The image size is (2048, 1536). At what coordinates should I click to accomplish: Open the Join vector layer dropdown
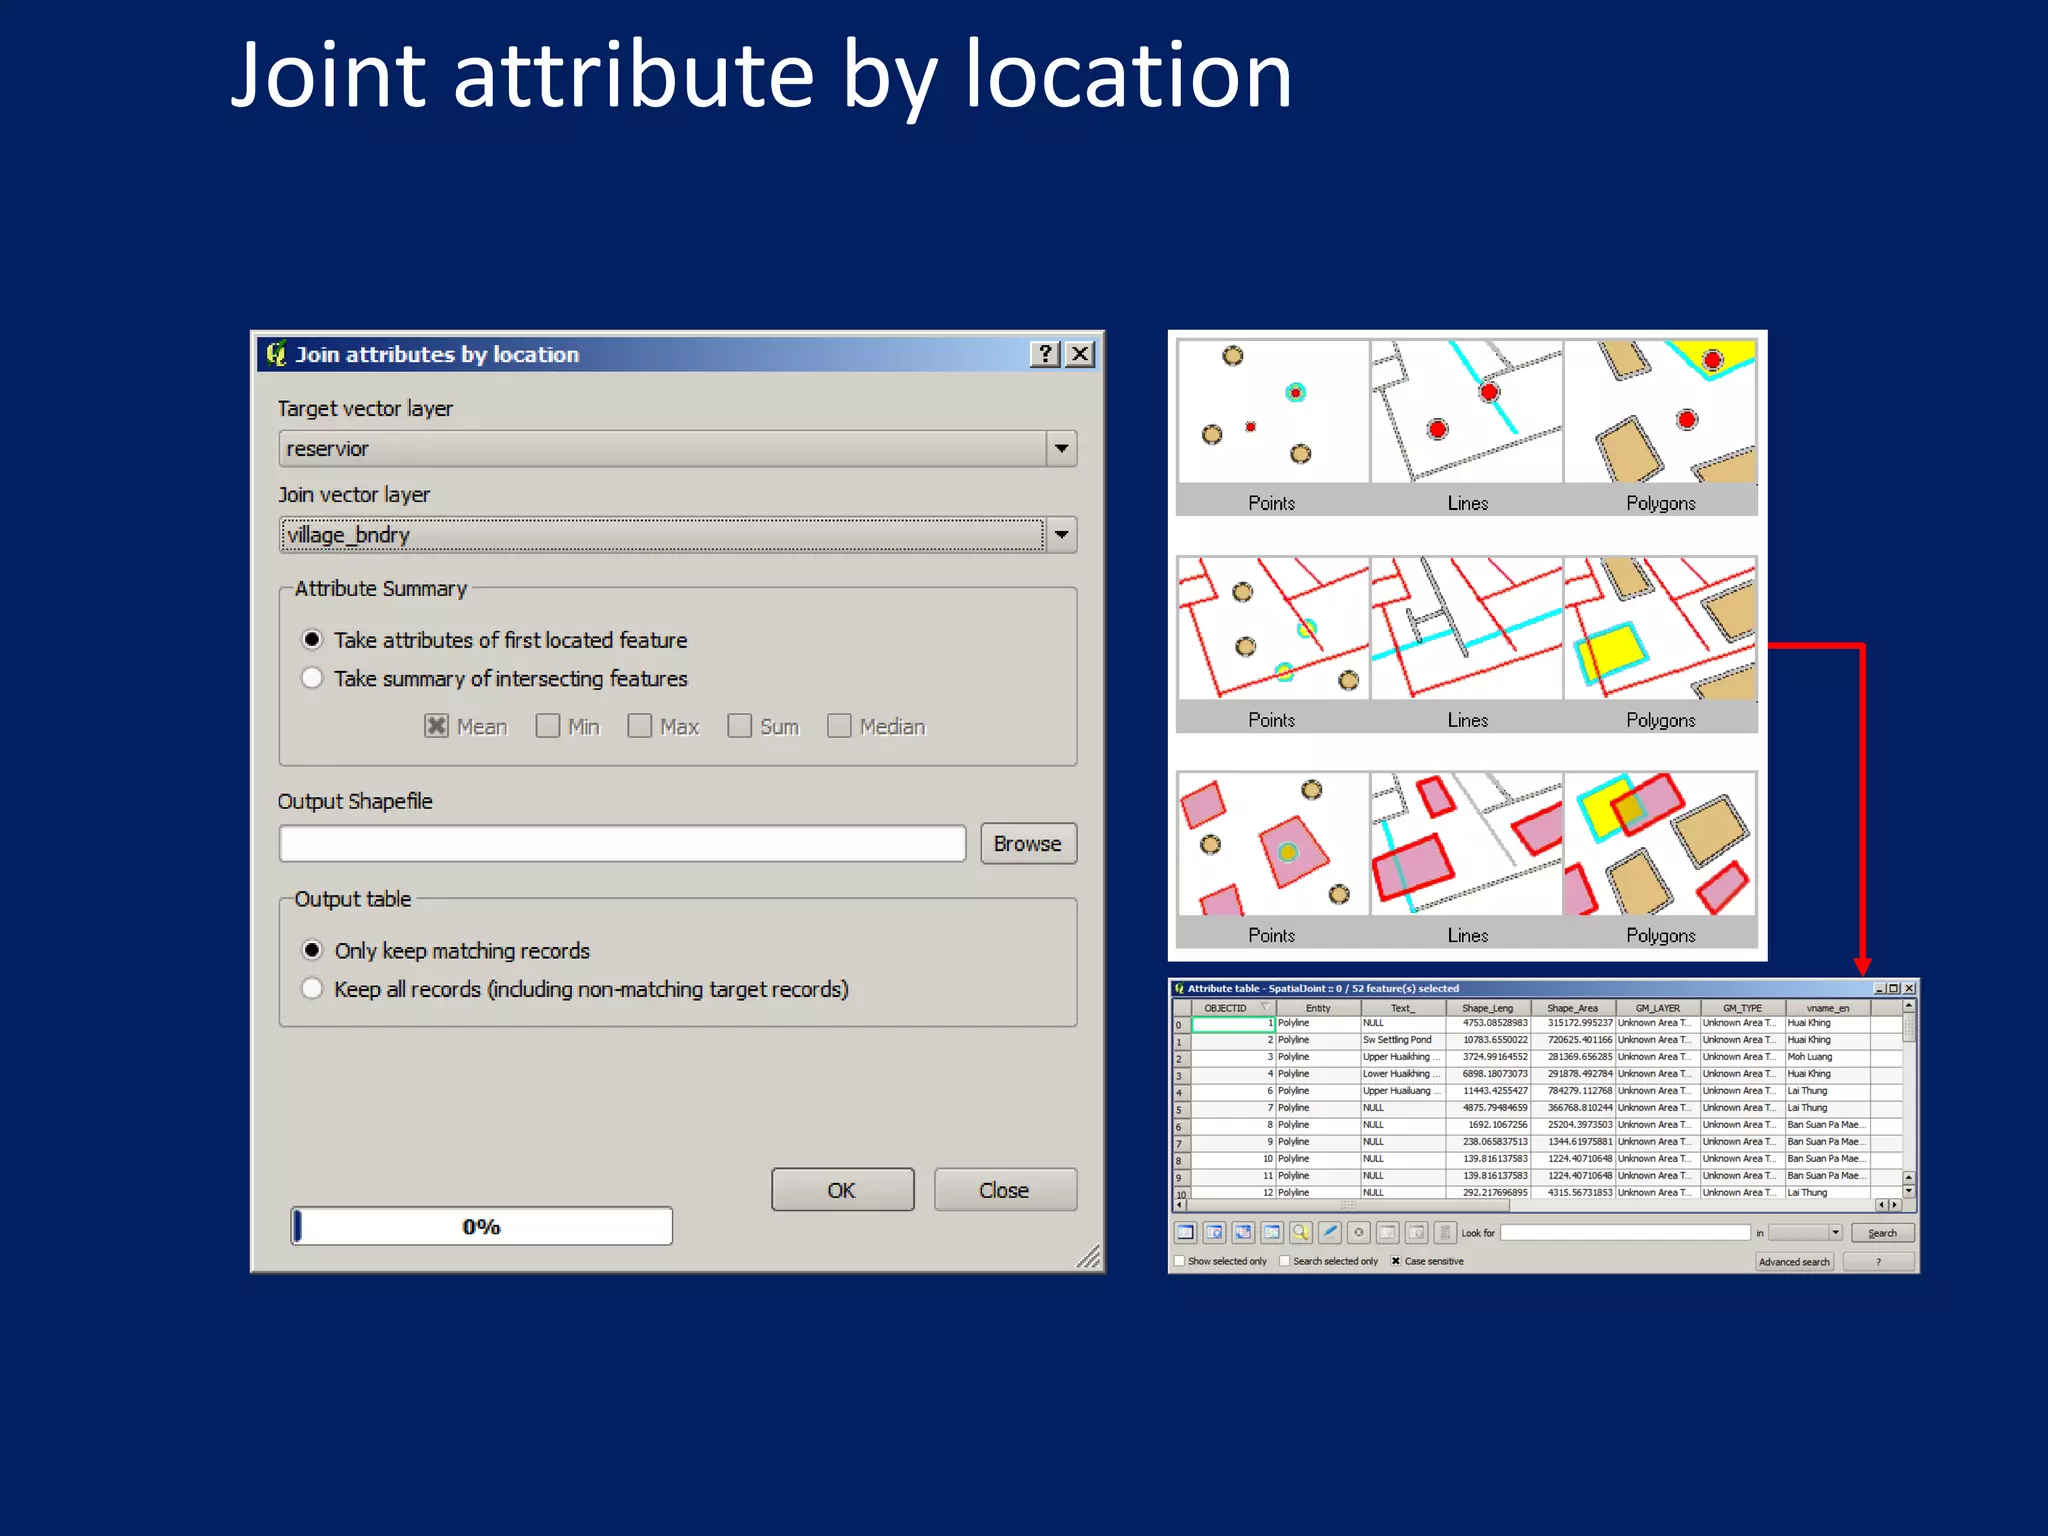click(x=1061, y=535)
